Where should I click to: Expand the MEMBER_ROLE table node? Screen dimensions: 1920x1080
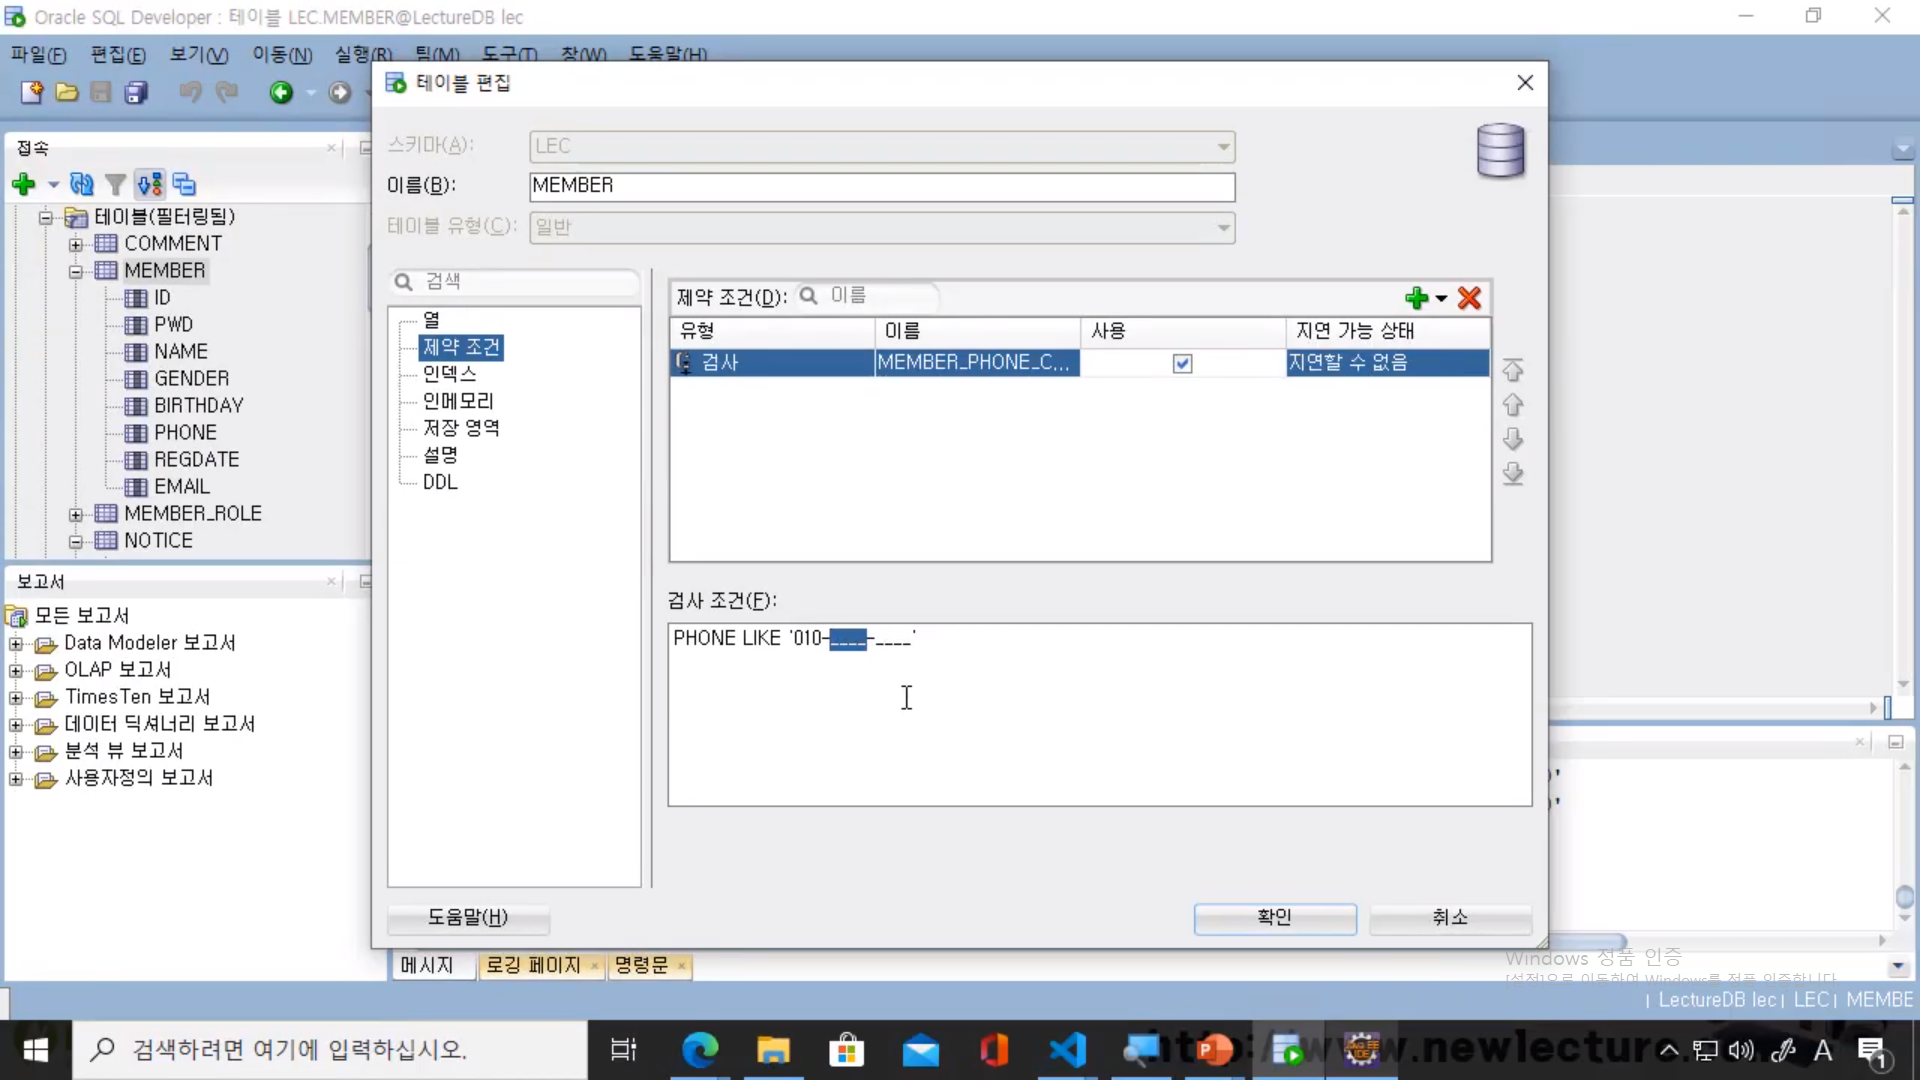click(76, 514)
